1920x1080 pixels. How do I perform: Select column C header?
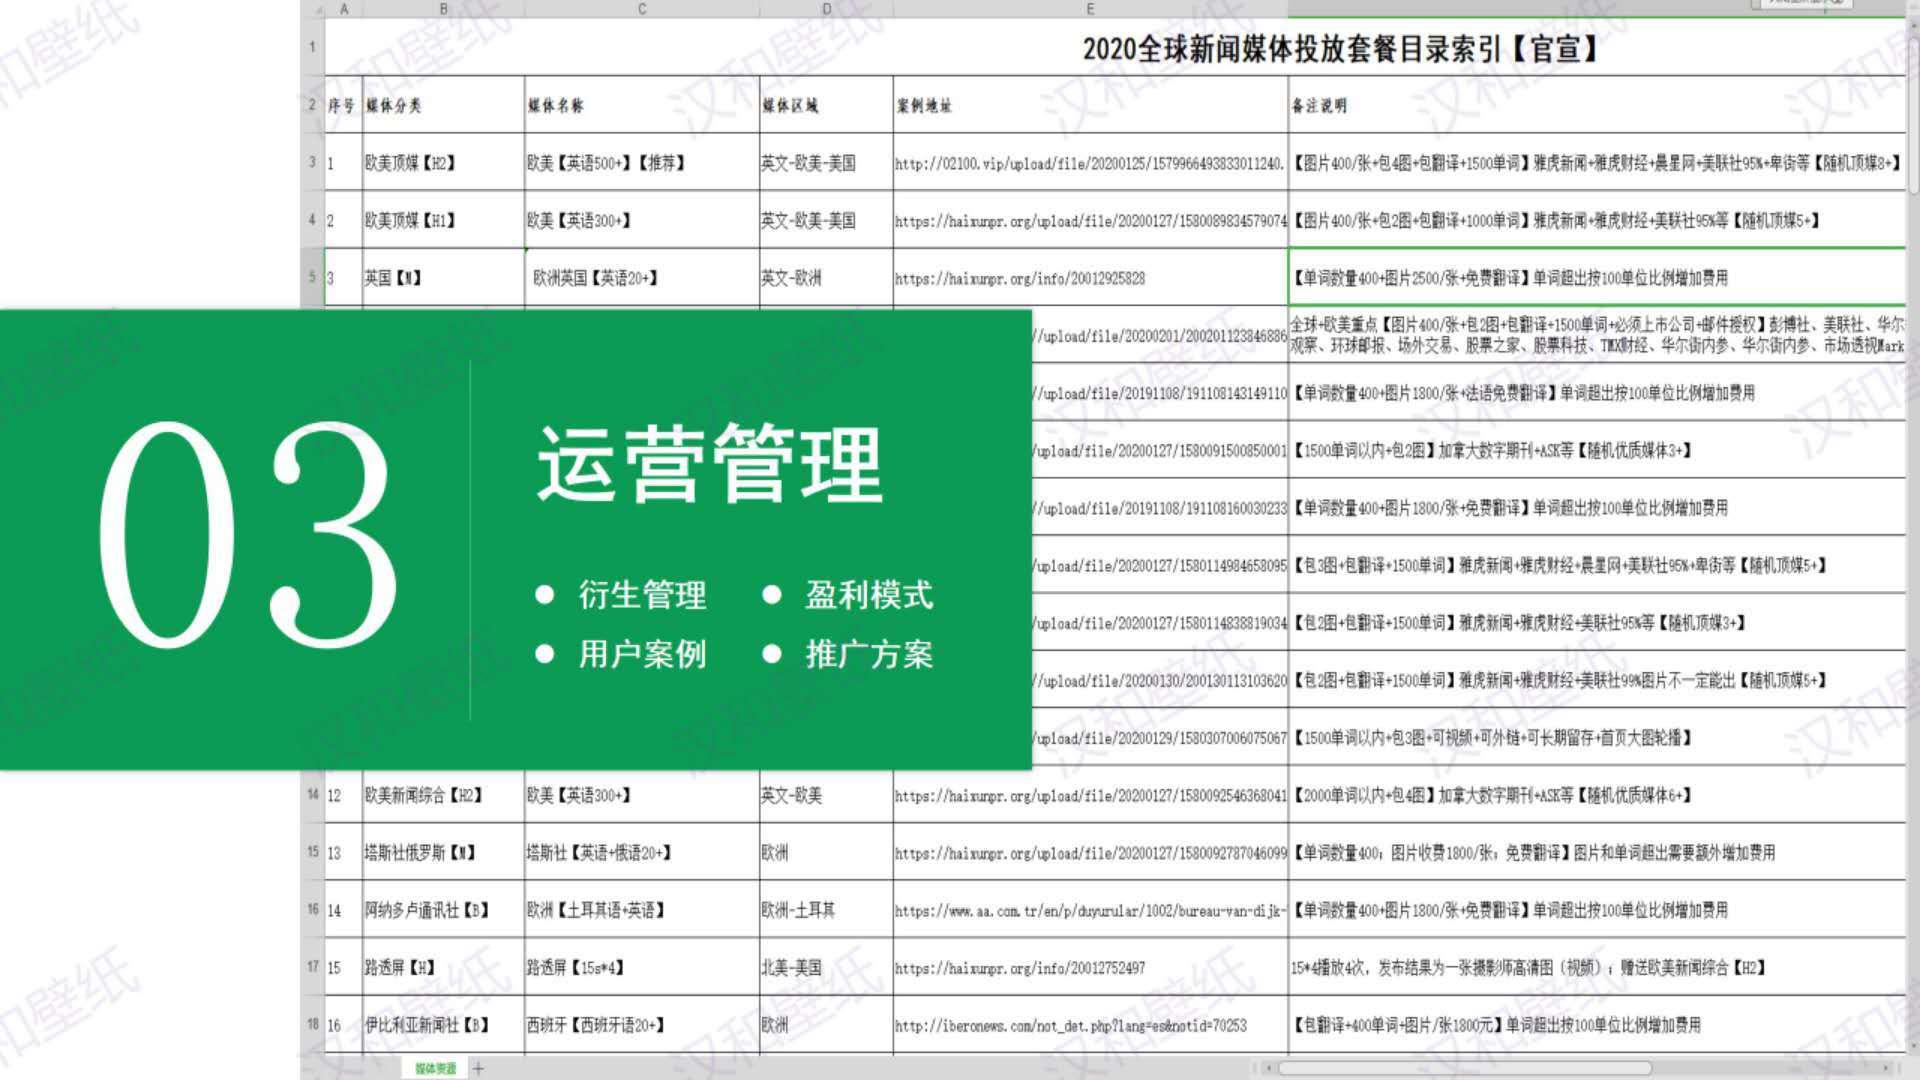(x=642, y=9)
